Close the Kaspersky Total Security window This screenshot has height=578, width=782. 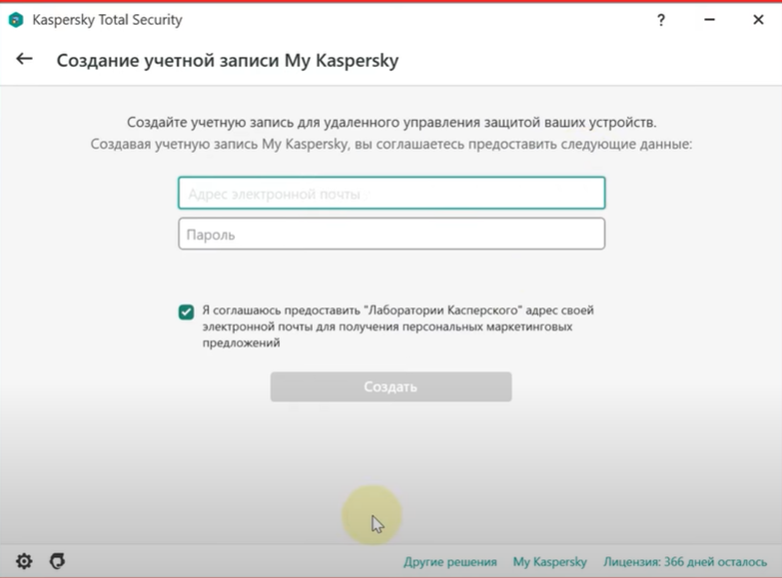759,20
